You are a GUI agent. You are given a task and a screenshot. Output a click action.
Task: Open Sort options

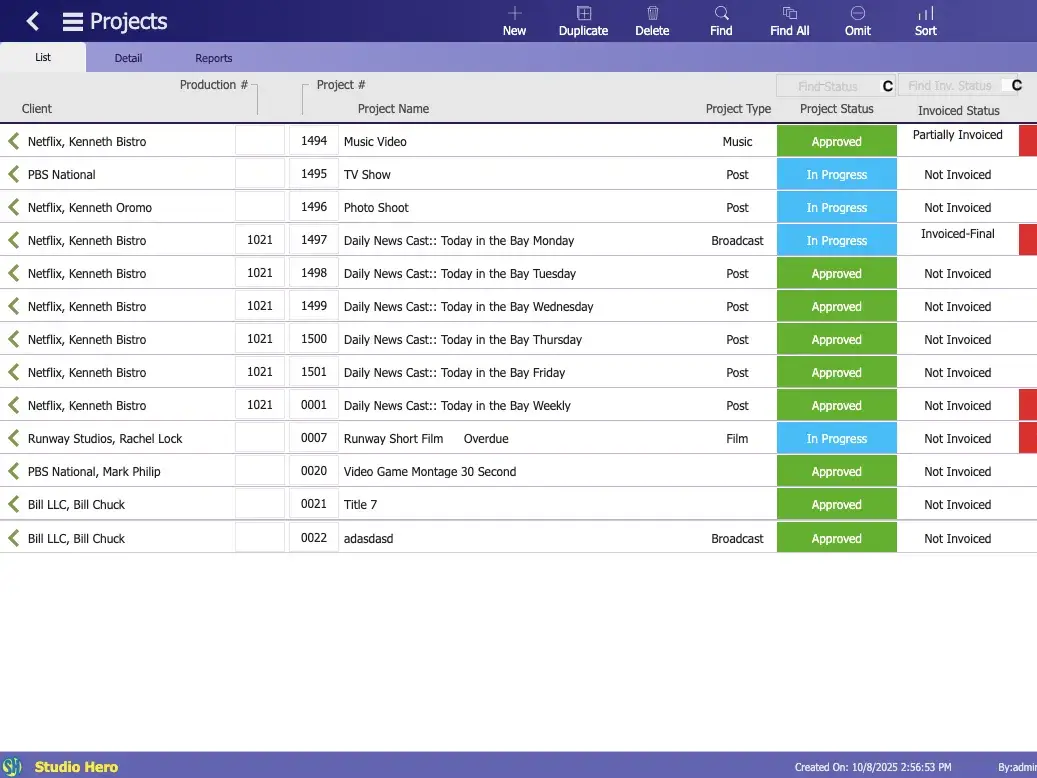click(926, 21)
